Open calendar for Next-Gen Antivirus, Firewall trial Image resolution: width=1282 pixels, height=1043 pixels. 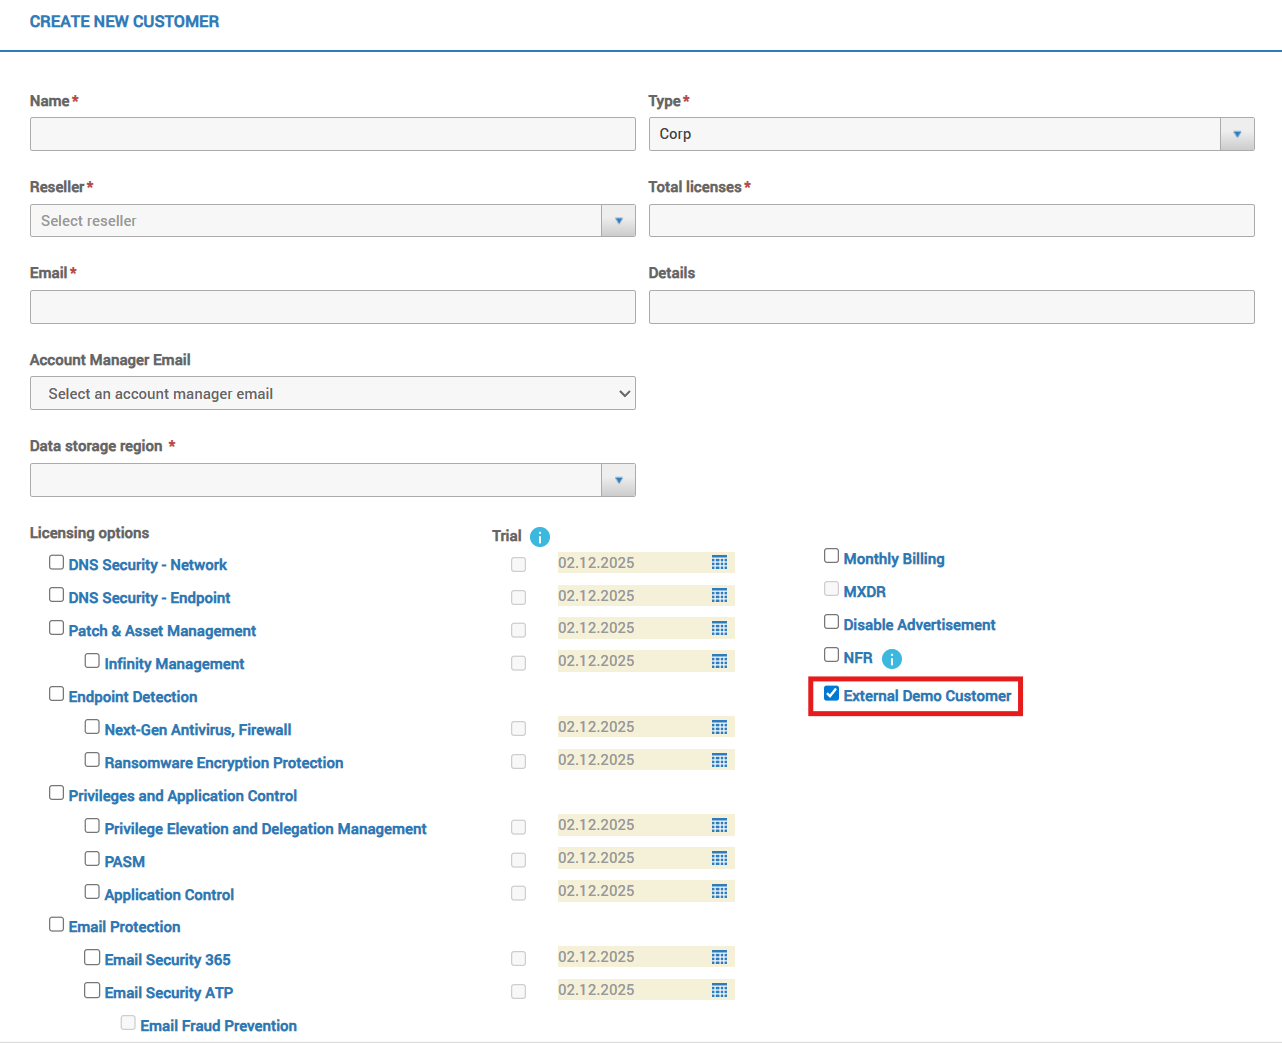click(719, 727)
